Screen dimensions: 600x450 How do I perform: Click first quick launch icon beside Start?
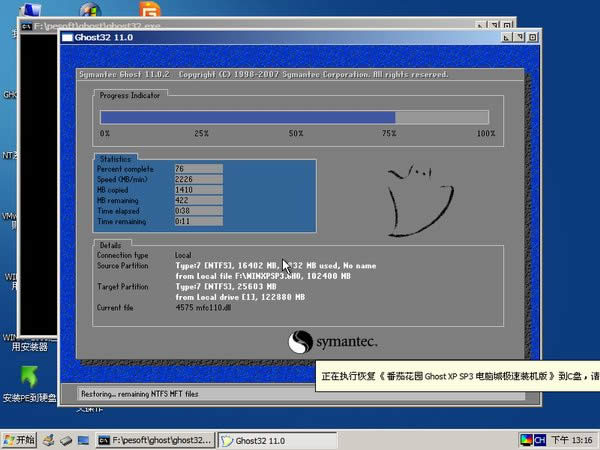[x=48, y=439]
